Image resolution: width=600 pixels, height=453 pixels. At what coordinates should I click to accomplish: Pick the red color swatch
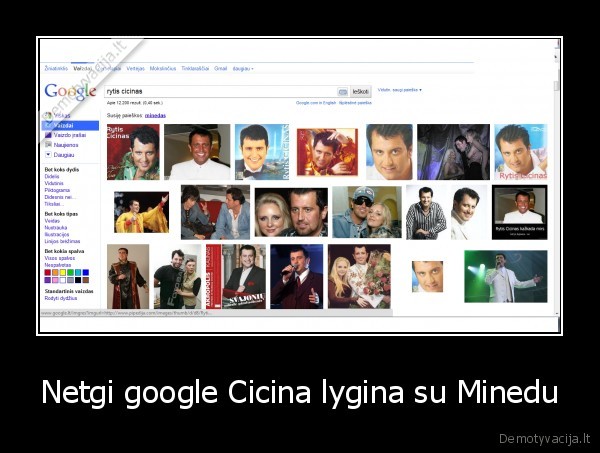point(47,272)
